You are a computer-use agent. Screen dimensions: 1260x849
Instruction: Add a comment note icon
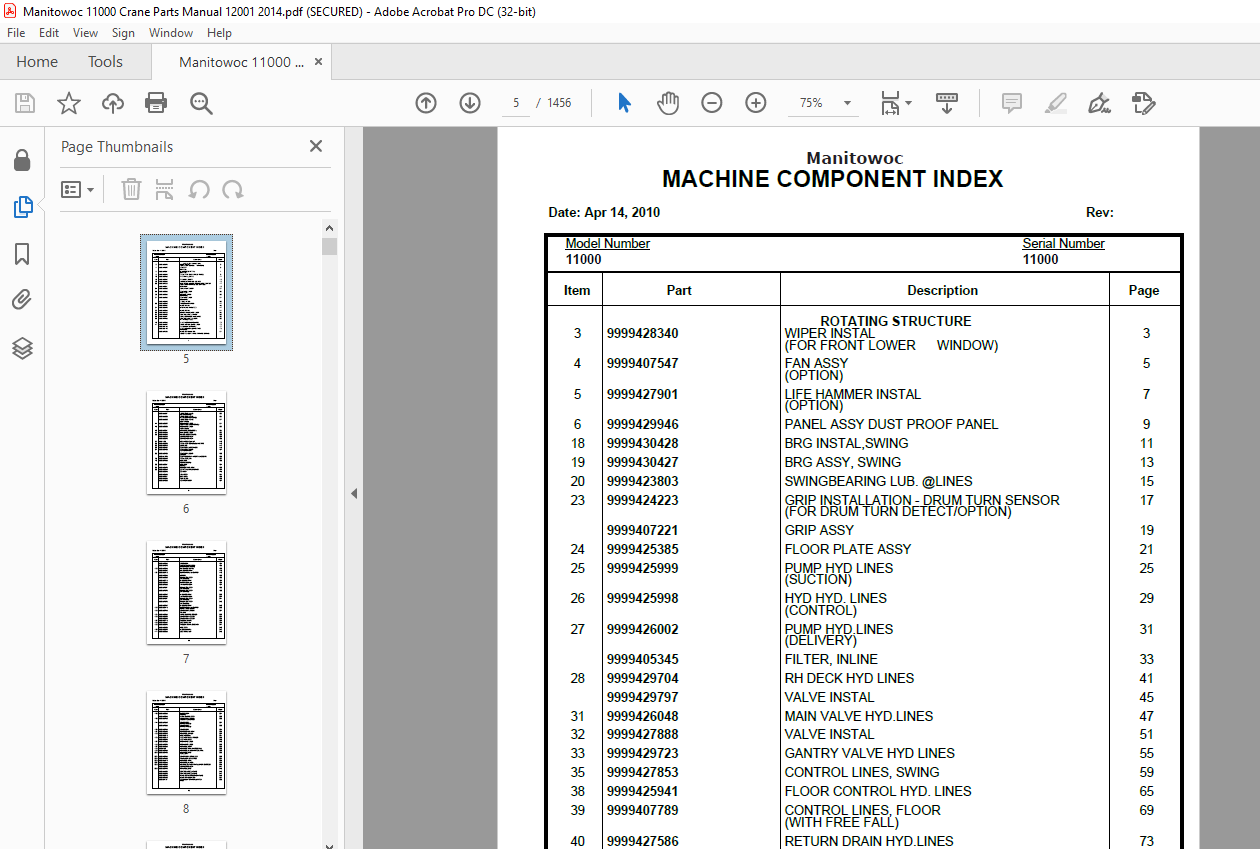[1012, 103]
